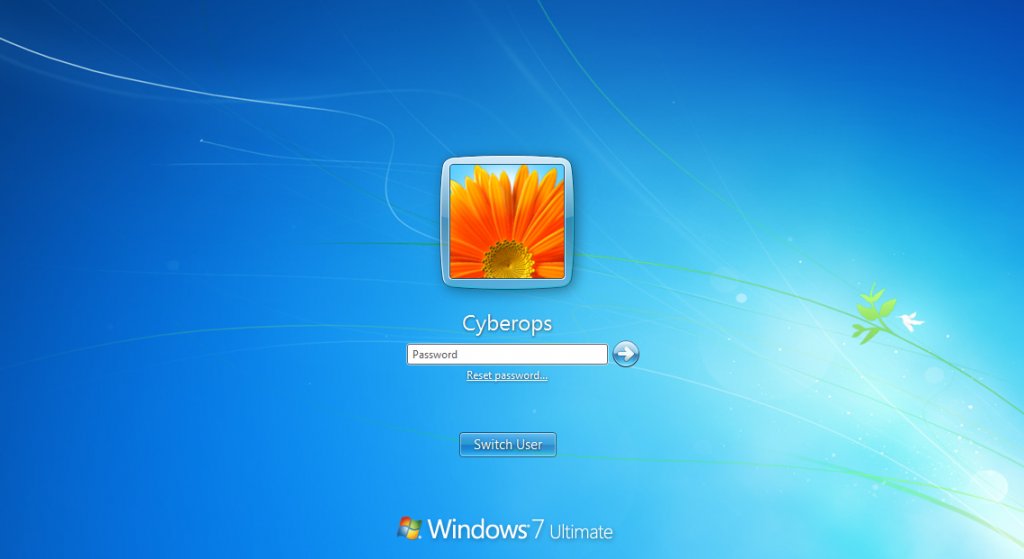Click the Password input field

point(507,355)
